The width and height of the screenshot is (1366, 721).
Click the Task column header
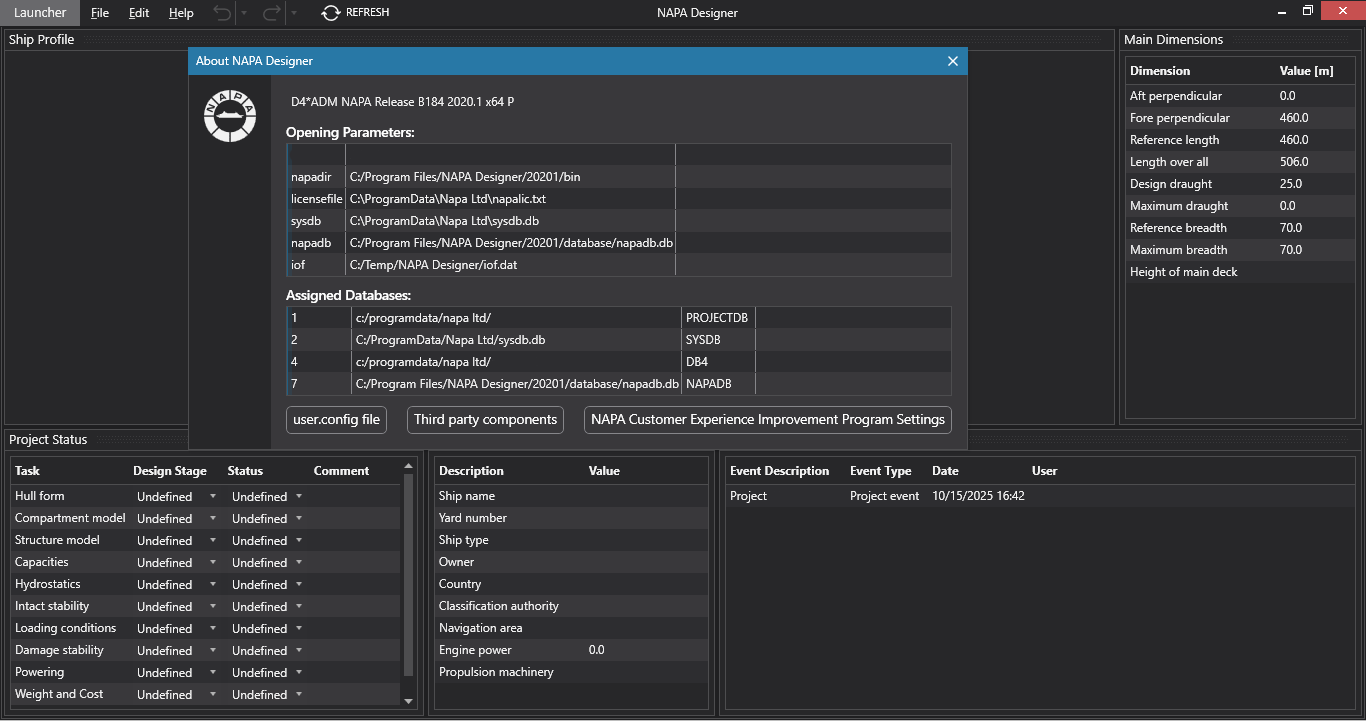[28, 471]
